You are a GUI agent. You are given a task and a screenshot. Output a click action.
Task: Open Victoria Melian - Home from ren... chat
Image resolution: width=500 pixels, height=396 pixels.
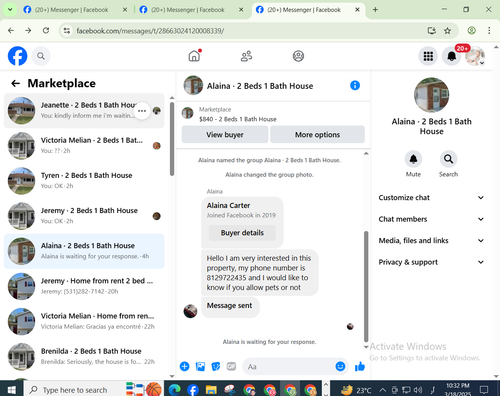click(84, 321)
